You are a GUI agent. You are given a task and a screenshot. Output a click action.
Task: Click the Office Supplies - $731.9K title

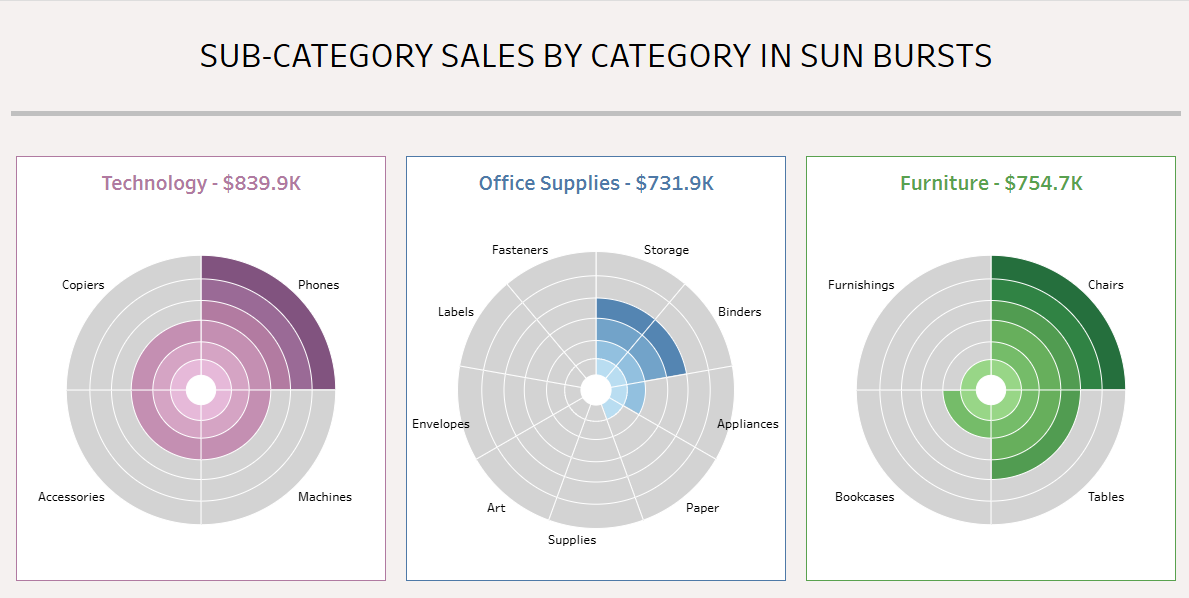[596, 183]
